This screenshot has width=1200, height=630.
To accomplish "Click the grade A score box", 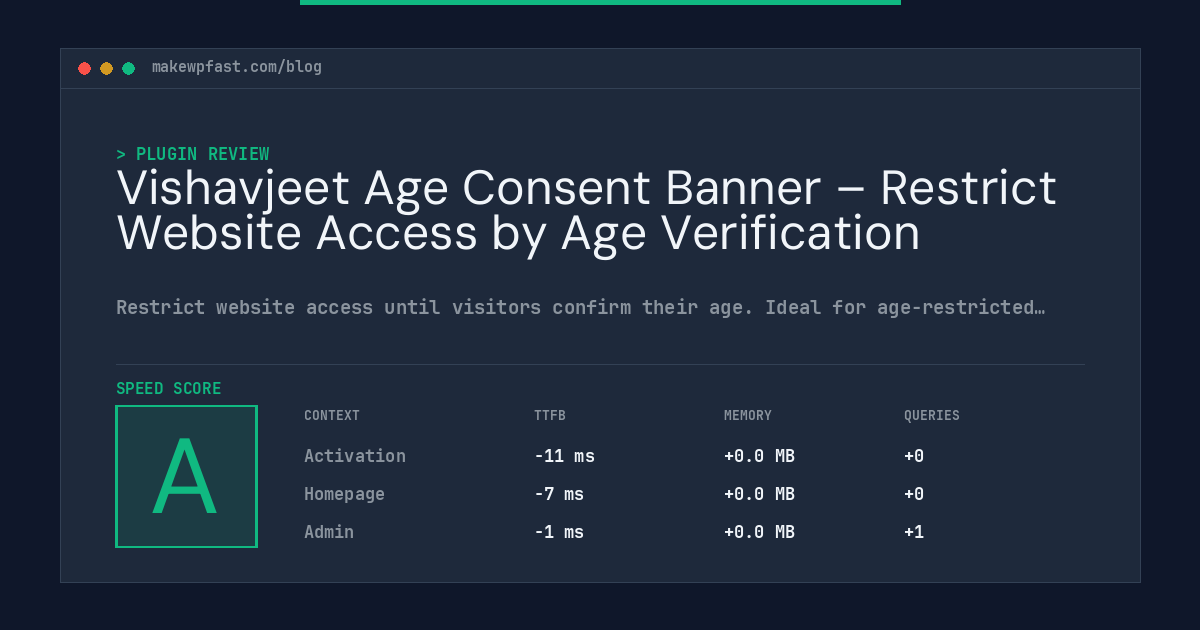I will coord(187,476).
